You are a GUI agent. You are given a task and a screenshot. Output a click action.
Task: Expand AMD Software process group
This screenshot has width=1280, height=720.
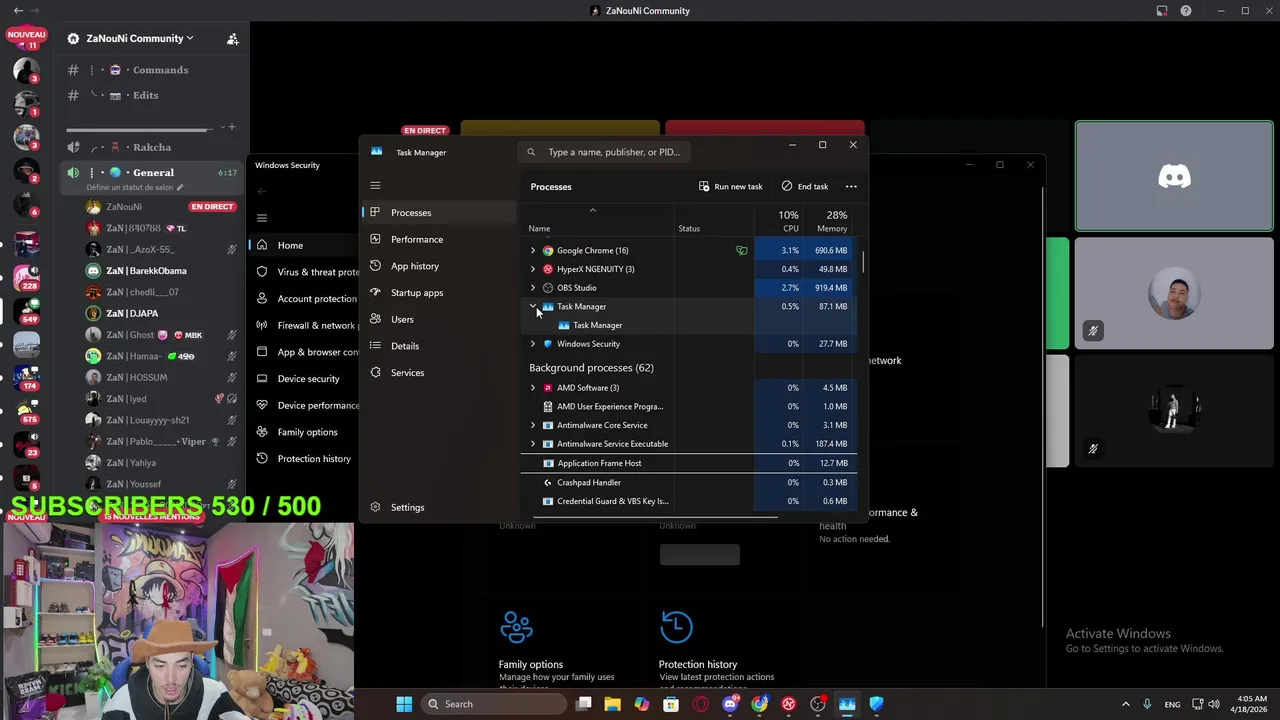(532, 388)
